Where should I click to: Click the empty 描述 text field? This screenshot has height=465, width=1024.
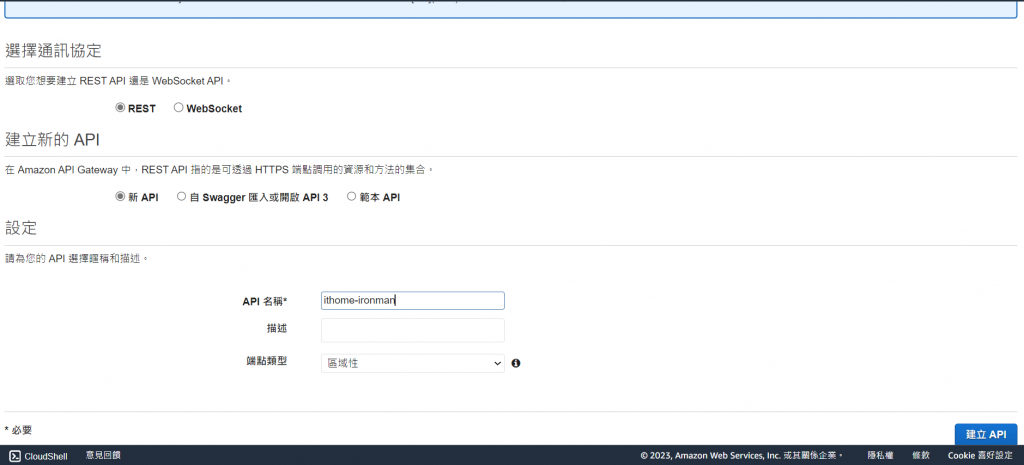[413, 330]
